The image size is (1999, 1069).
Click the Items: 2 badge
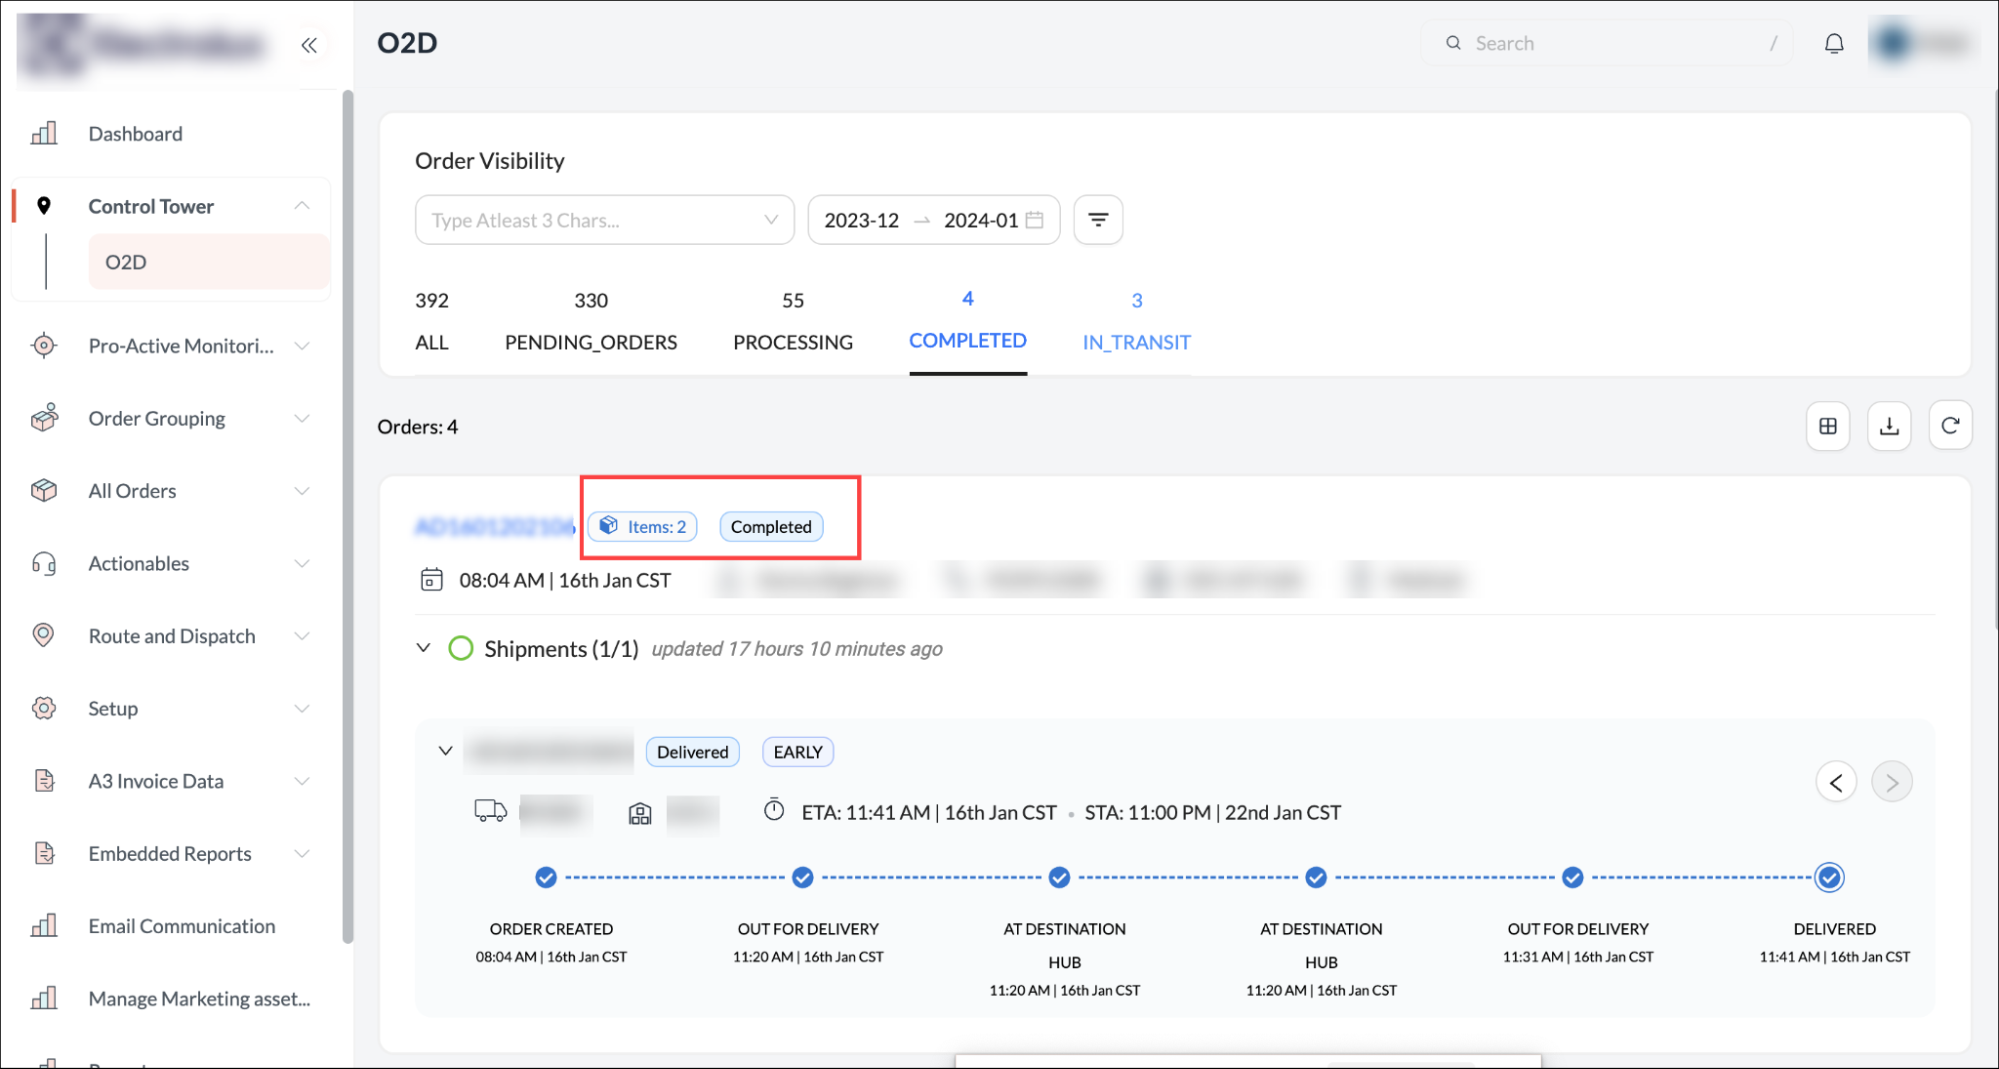[643, 526]
